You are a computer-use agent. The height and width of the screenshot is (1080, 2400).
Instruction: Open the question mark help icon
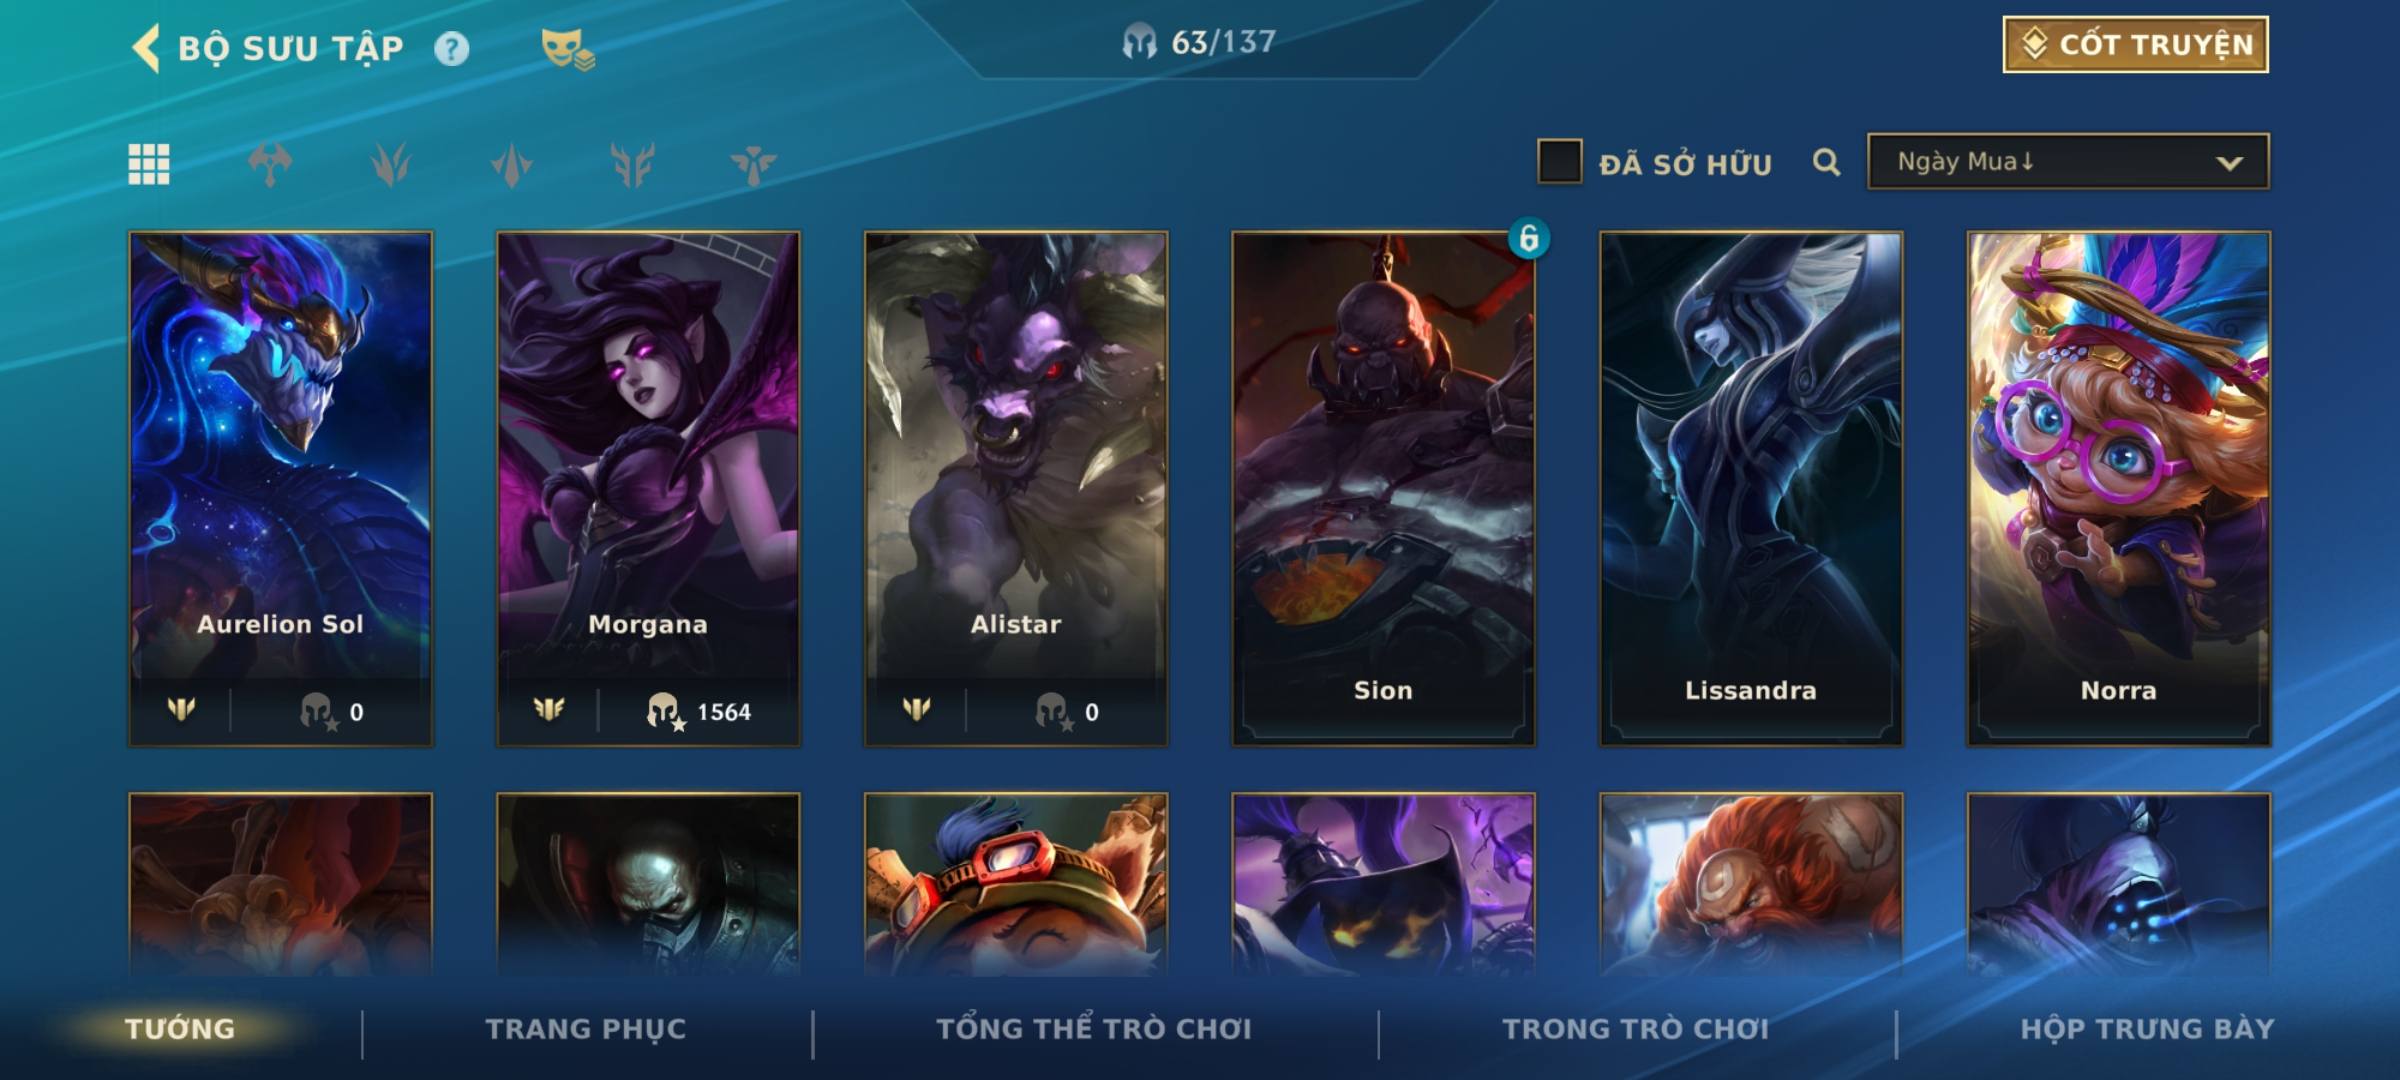point(451,48)
